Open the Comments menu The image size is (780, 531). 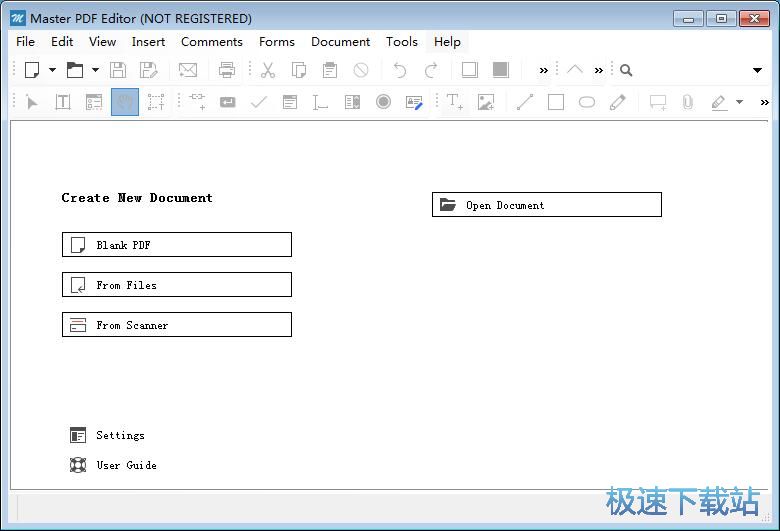pos(212,42)
